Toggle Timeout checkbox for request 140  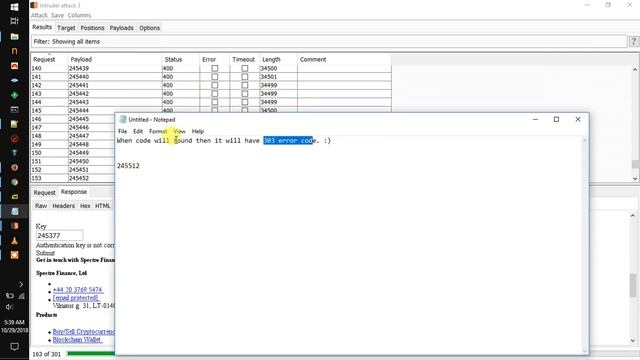245,68
